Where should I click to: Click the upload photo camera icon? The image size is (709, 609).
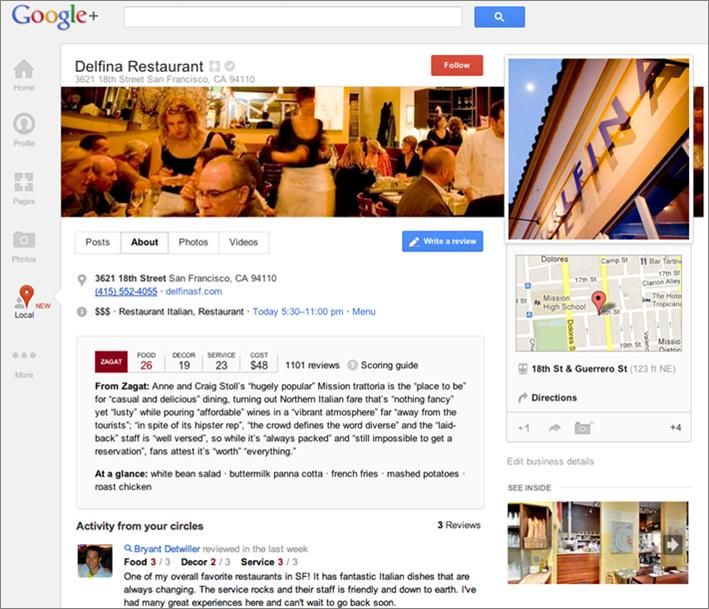pos(583,428)
